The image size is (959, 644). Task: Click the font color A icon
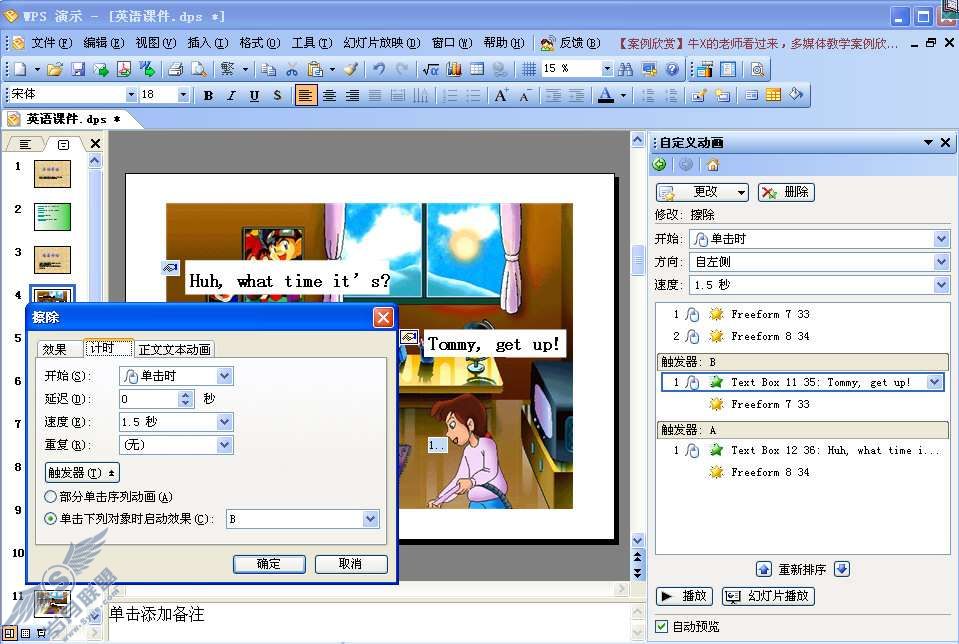(605, 95)
